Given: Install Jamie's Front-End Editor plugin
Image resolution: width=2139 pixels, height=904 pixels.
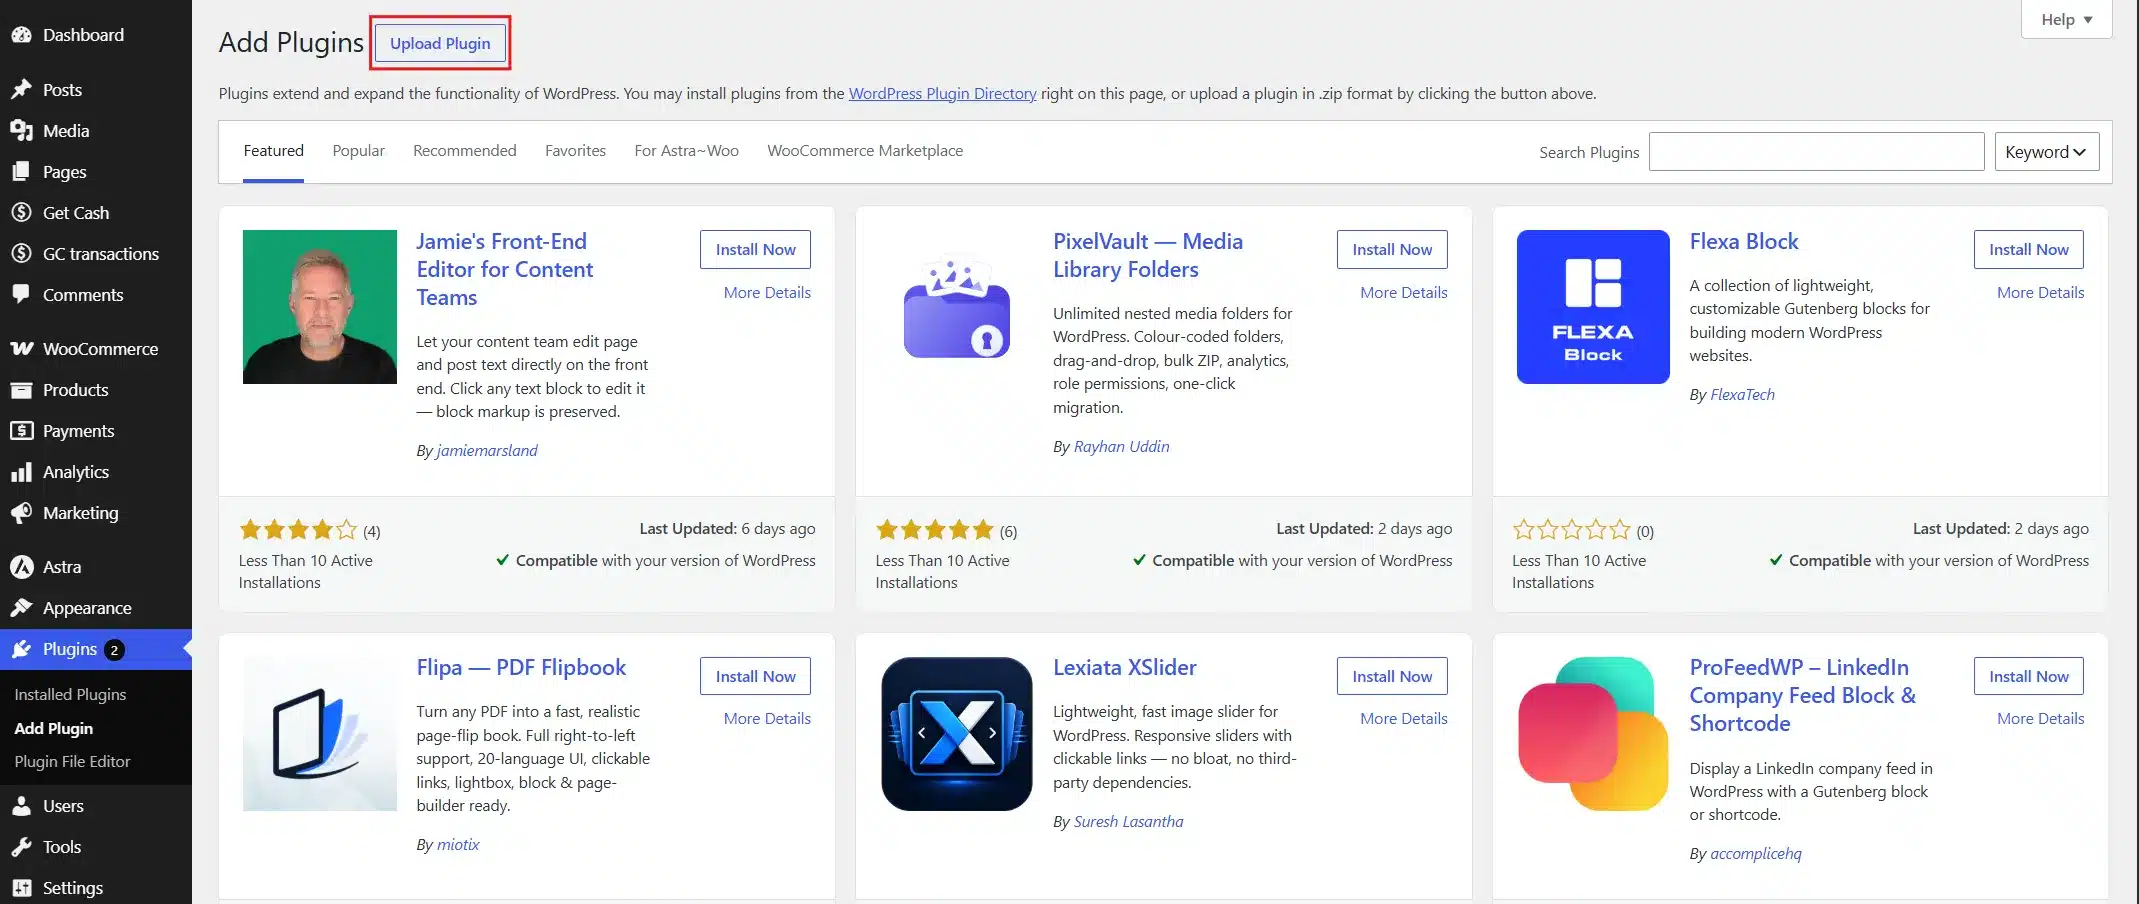Looking at the screenshot, I should [755, 250].
